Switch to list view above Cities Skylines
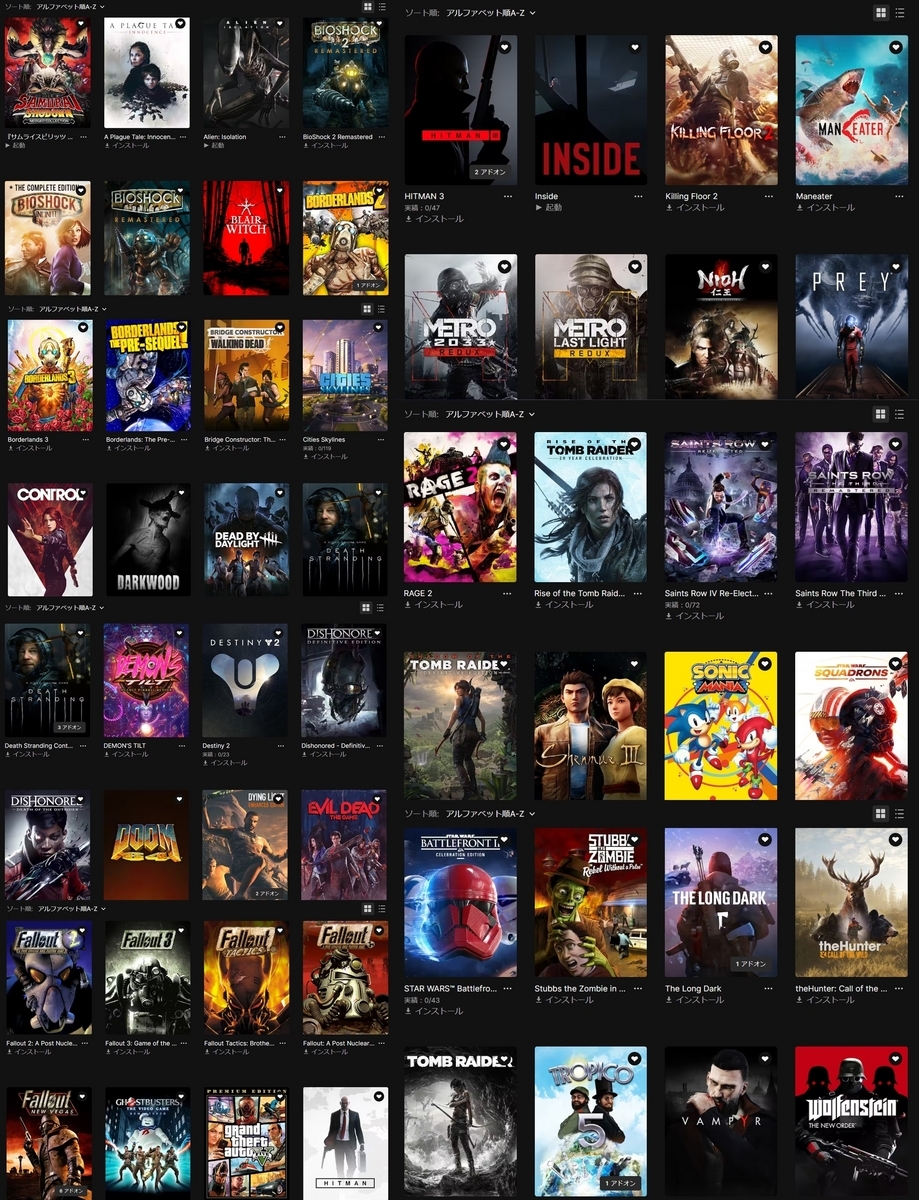Image resolution: width=919 pixels, height=1200 pixels. point(381,309)
